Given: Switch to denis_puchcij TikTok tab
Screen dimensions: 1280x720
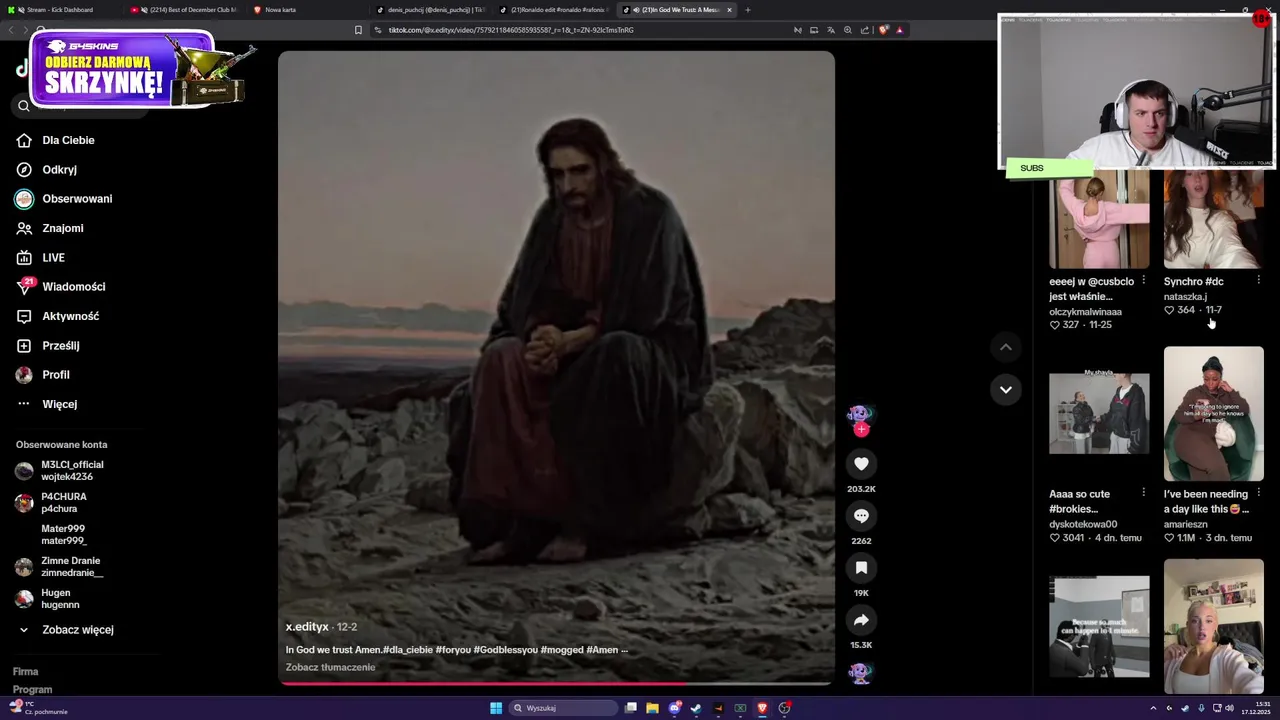Looking at the screenshot, I should 432,10.
